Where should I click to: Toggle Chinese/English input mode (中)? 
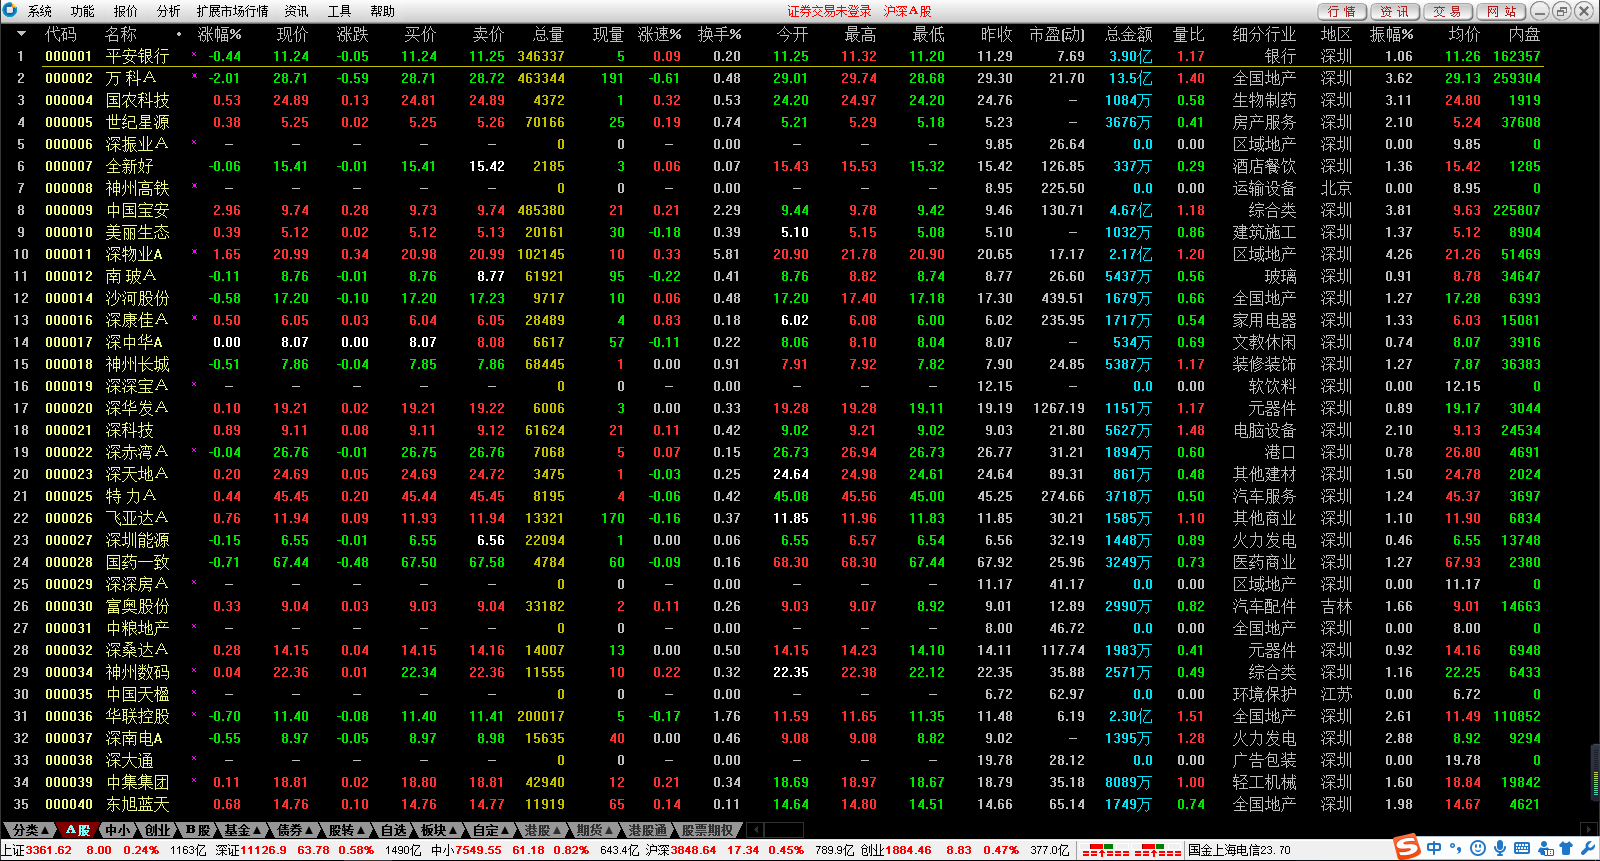pos(1435,849)
